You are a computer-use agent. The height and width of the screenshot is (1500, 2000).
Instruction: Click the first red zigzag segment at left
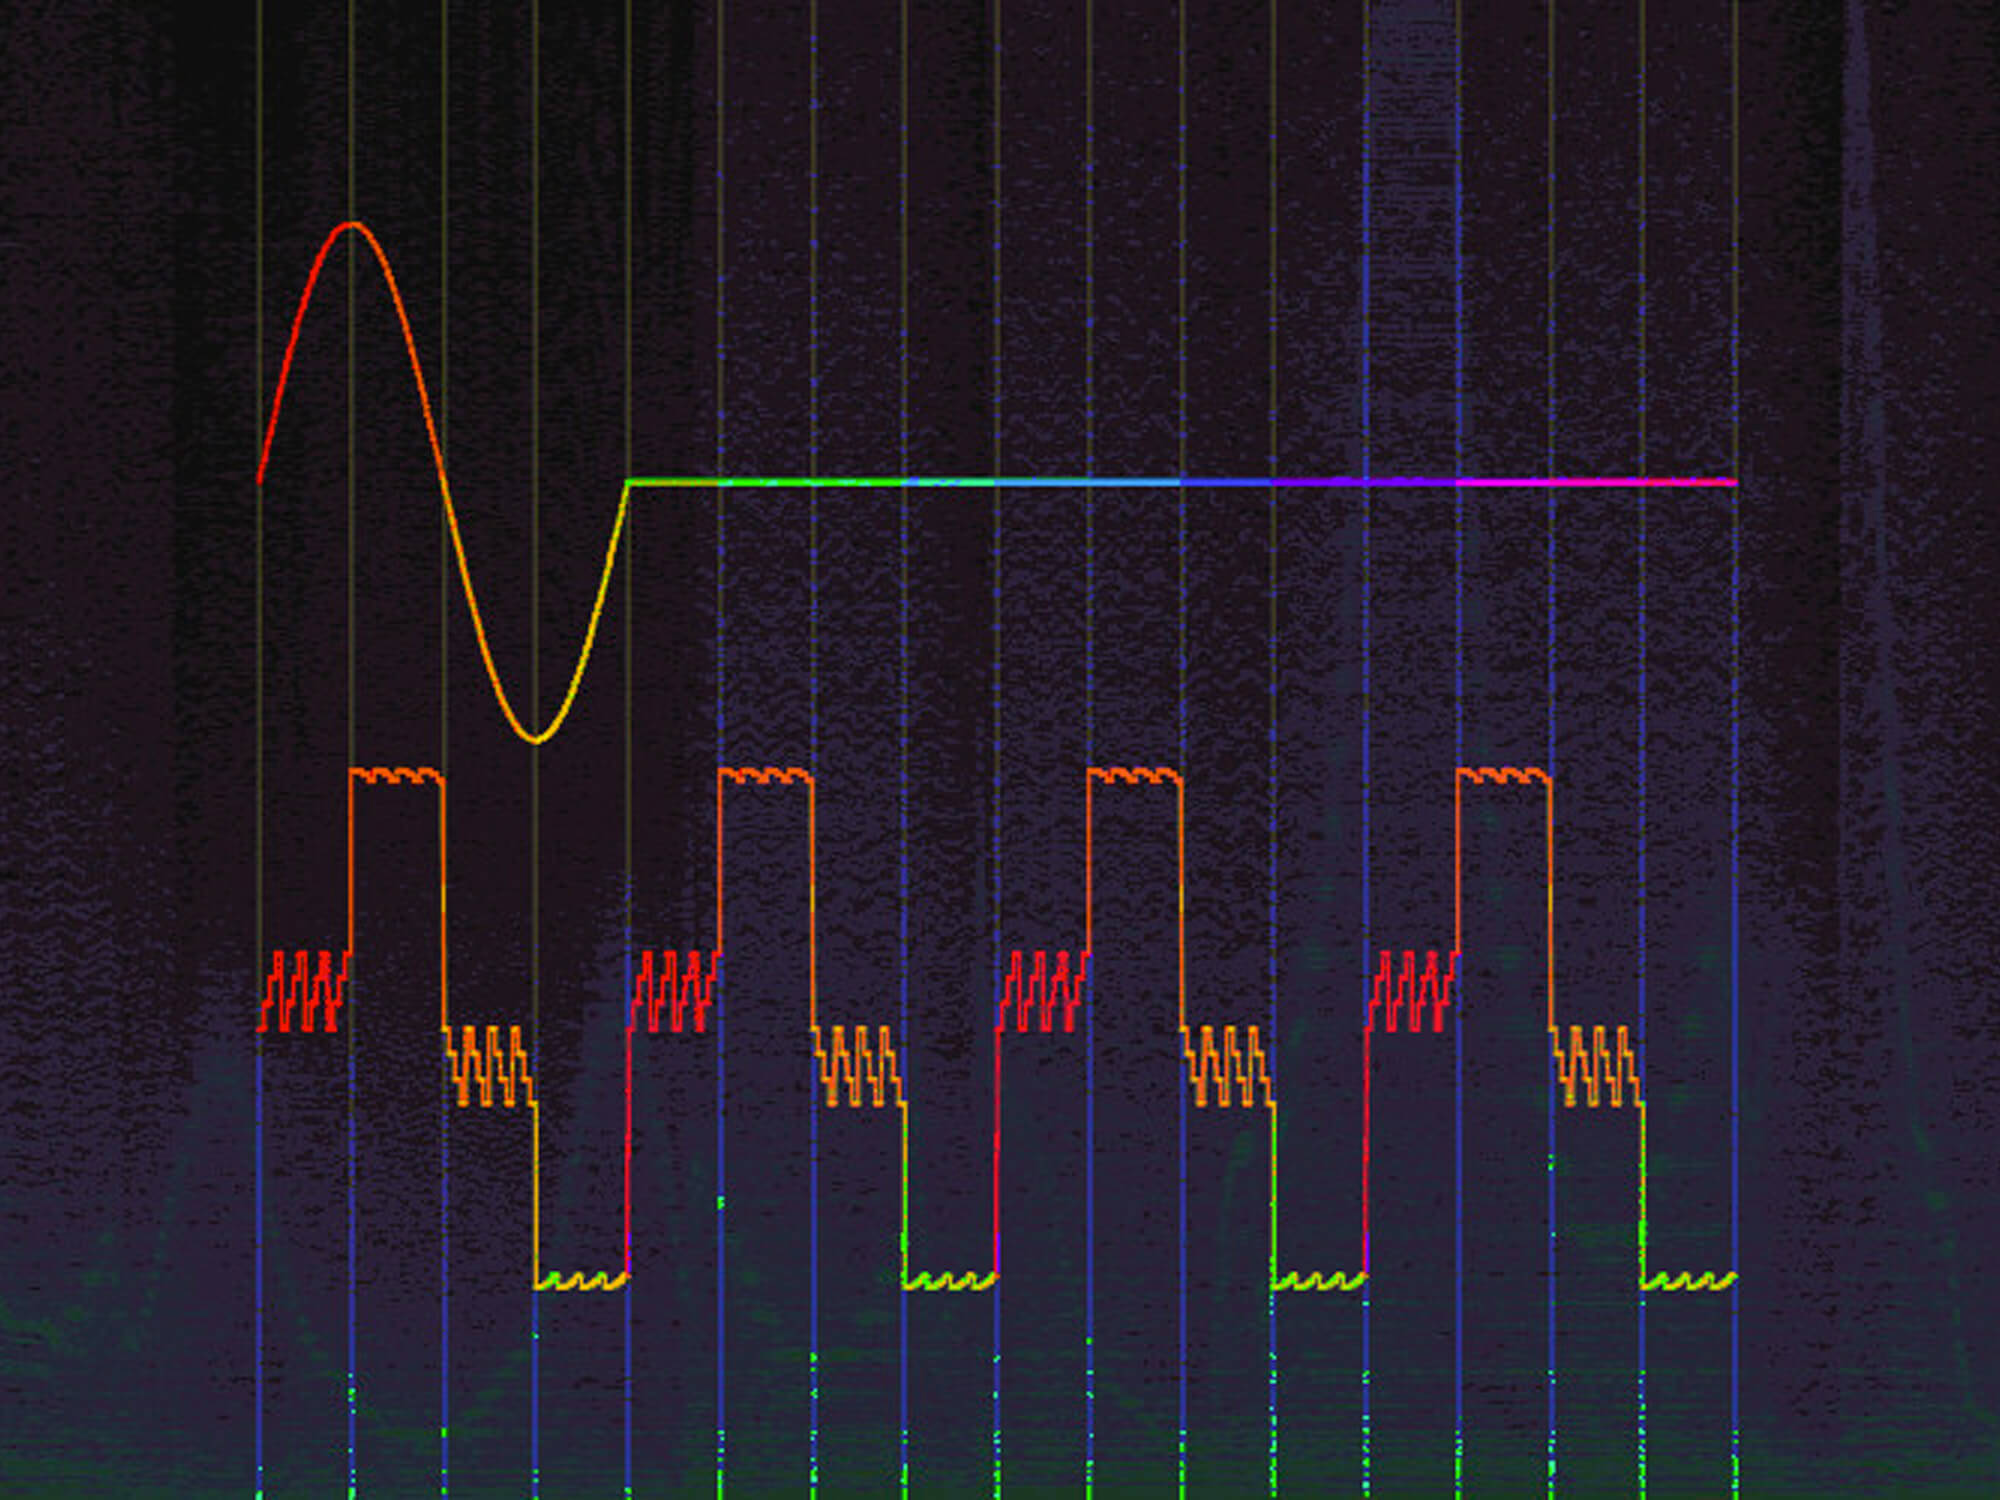[304, 992]
